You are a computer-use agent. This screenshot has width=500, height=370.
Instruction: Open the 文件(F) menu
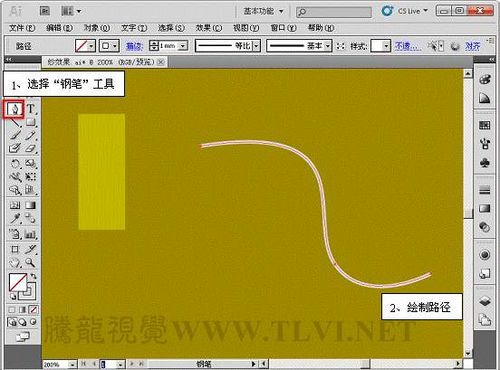pyautogui.click(x=22, y=28)
